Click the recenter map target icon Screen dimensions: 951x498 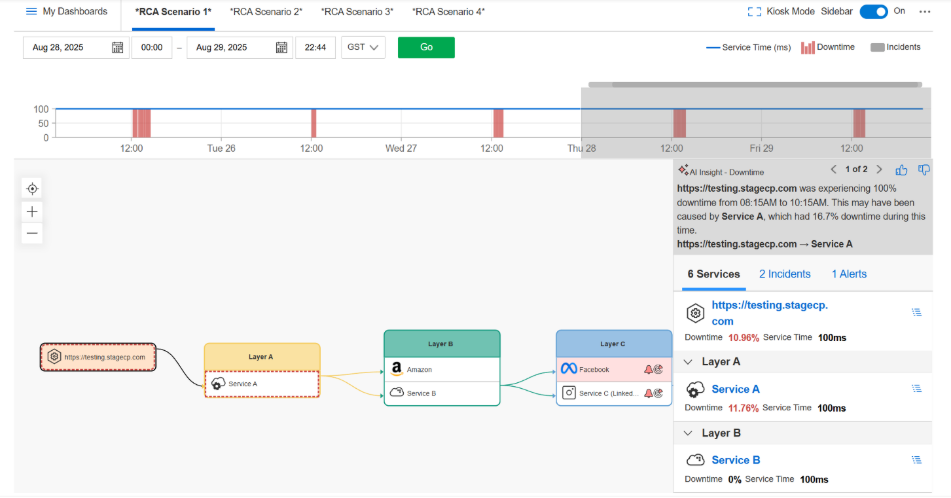[x=32, y=189]
